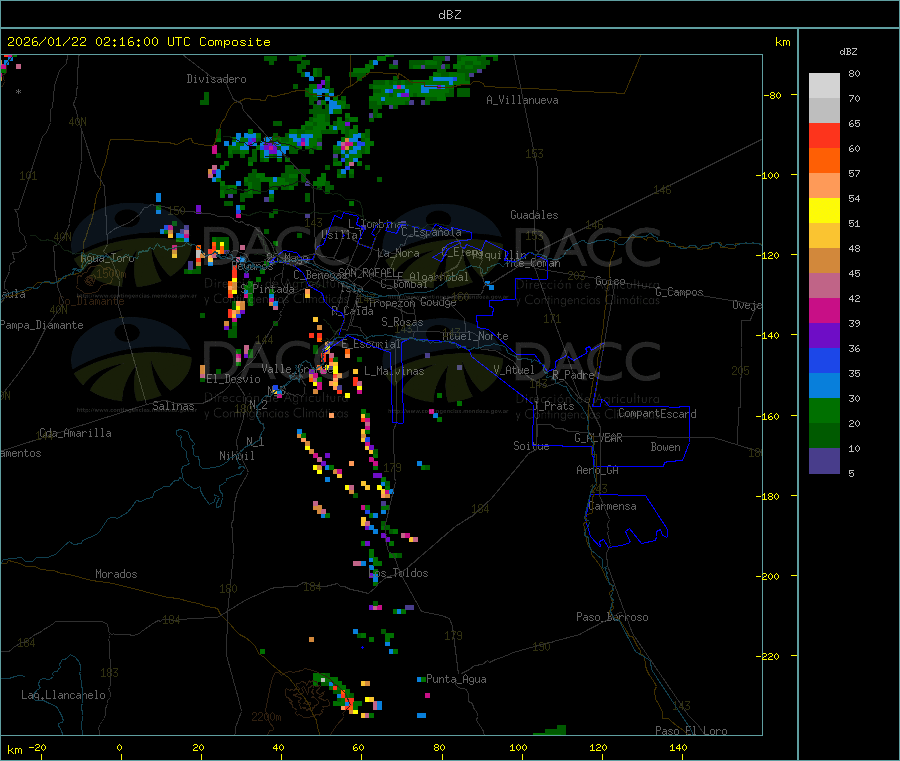The width and height of the screenshot is (900, 761).
Task: Select the dark orange 57-60 dBZ legend swatch
Action: (824, 161)
